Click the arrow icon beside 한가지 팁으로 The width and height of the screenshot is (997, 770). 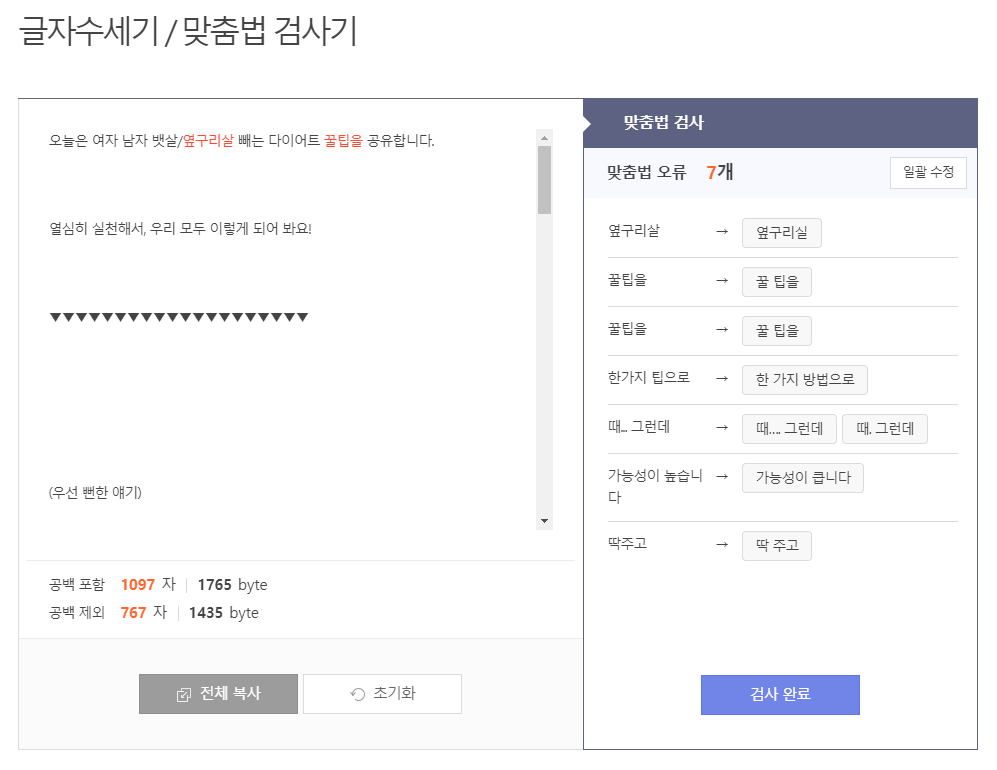click(x=724, y=380)
